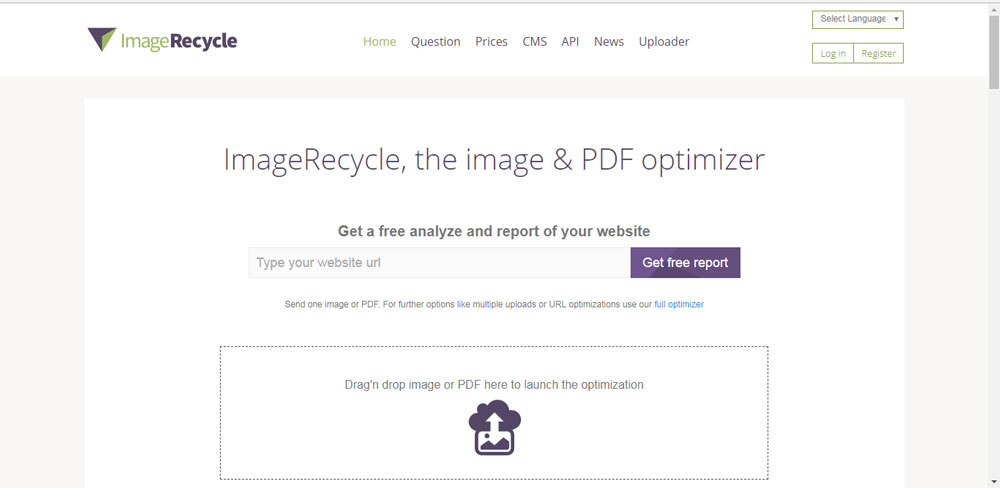1000x488 pixels.
Task: Open the Select Language dropdown
Action: tap(858, 19)
